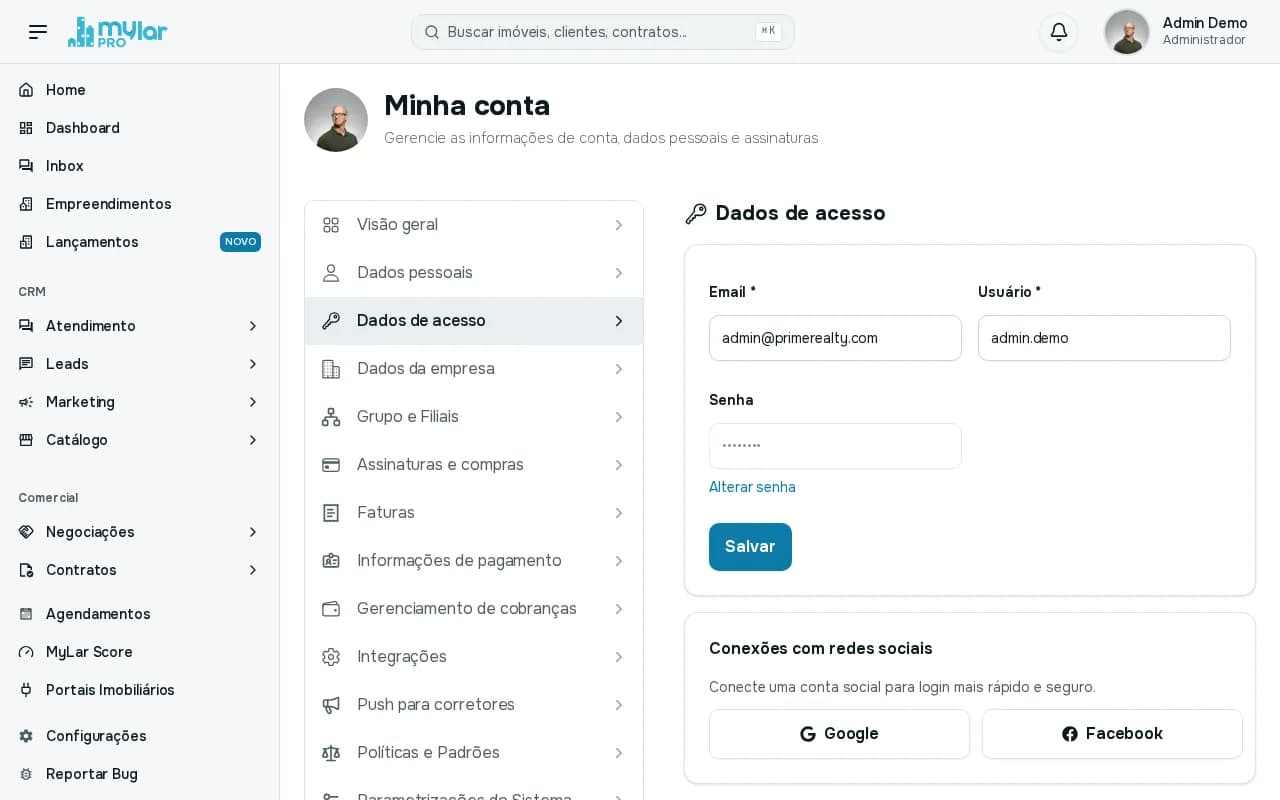Click the global search box
1280x800 pixels.
(x=603, y=32)
